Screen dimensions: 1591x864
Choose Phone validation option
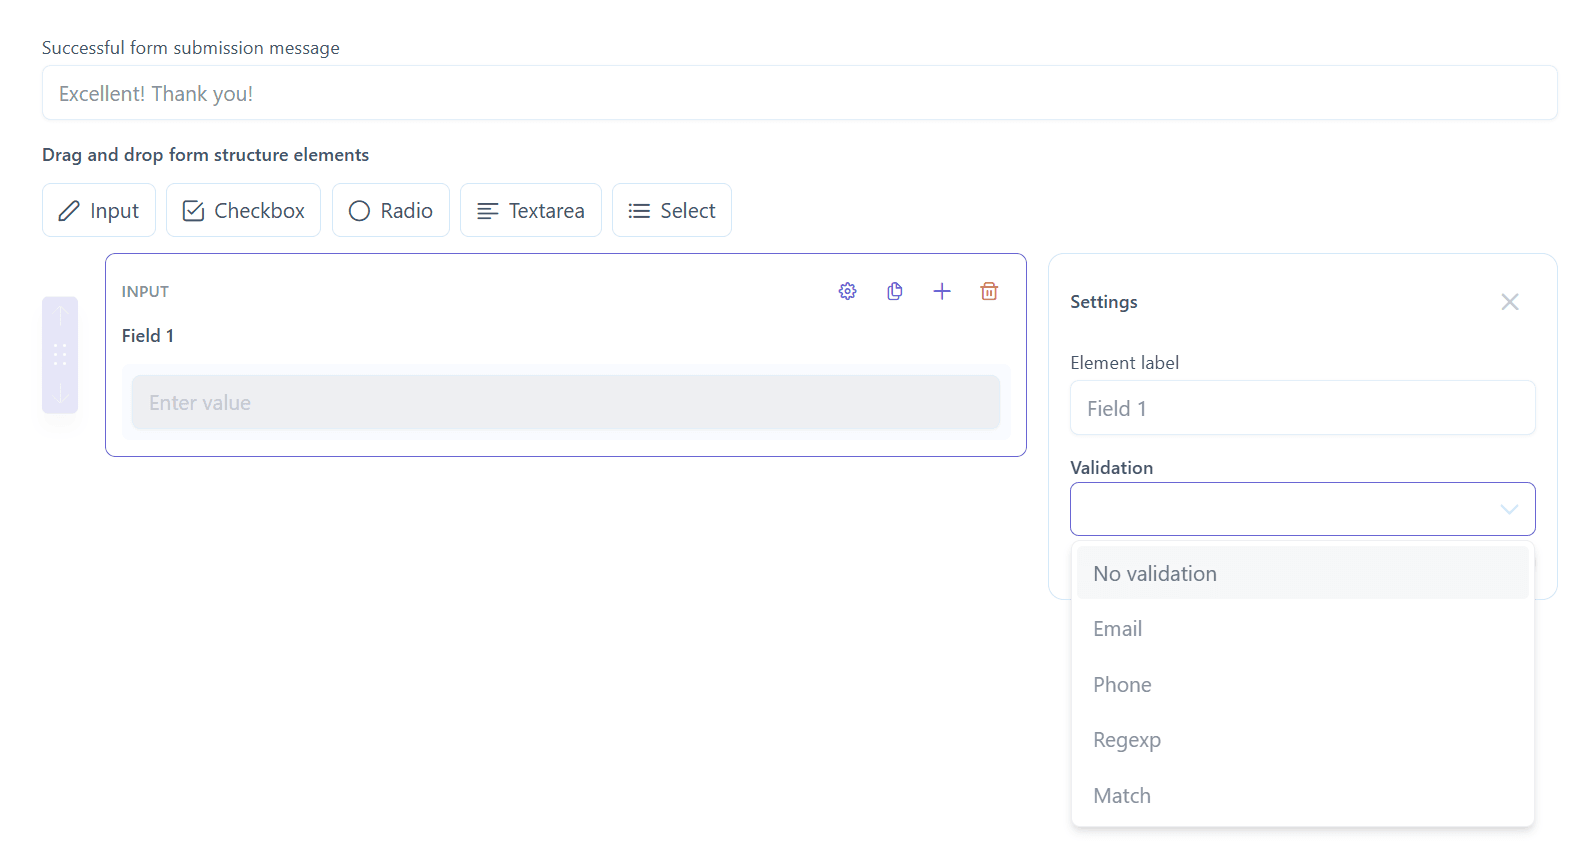click(1303, 685)
